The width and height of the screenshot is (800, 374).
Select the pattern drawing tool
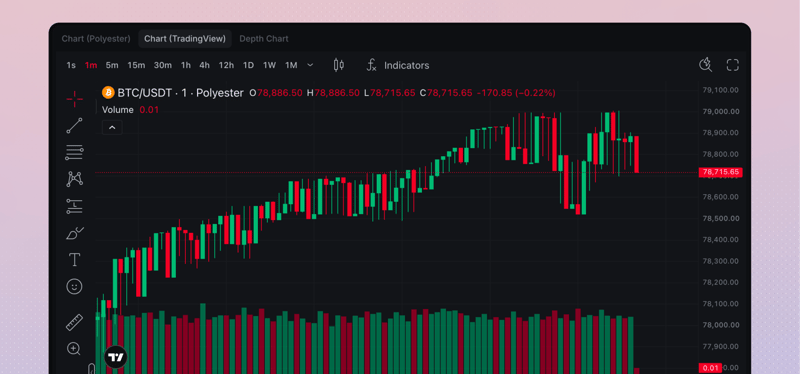pyautogui.click(x=74, y=179)
